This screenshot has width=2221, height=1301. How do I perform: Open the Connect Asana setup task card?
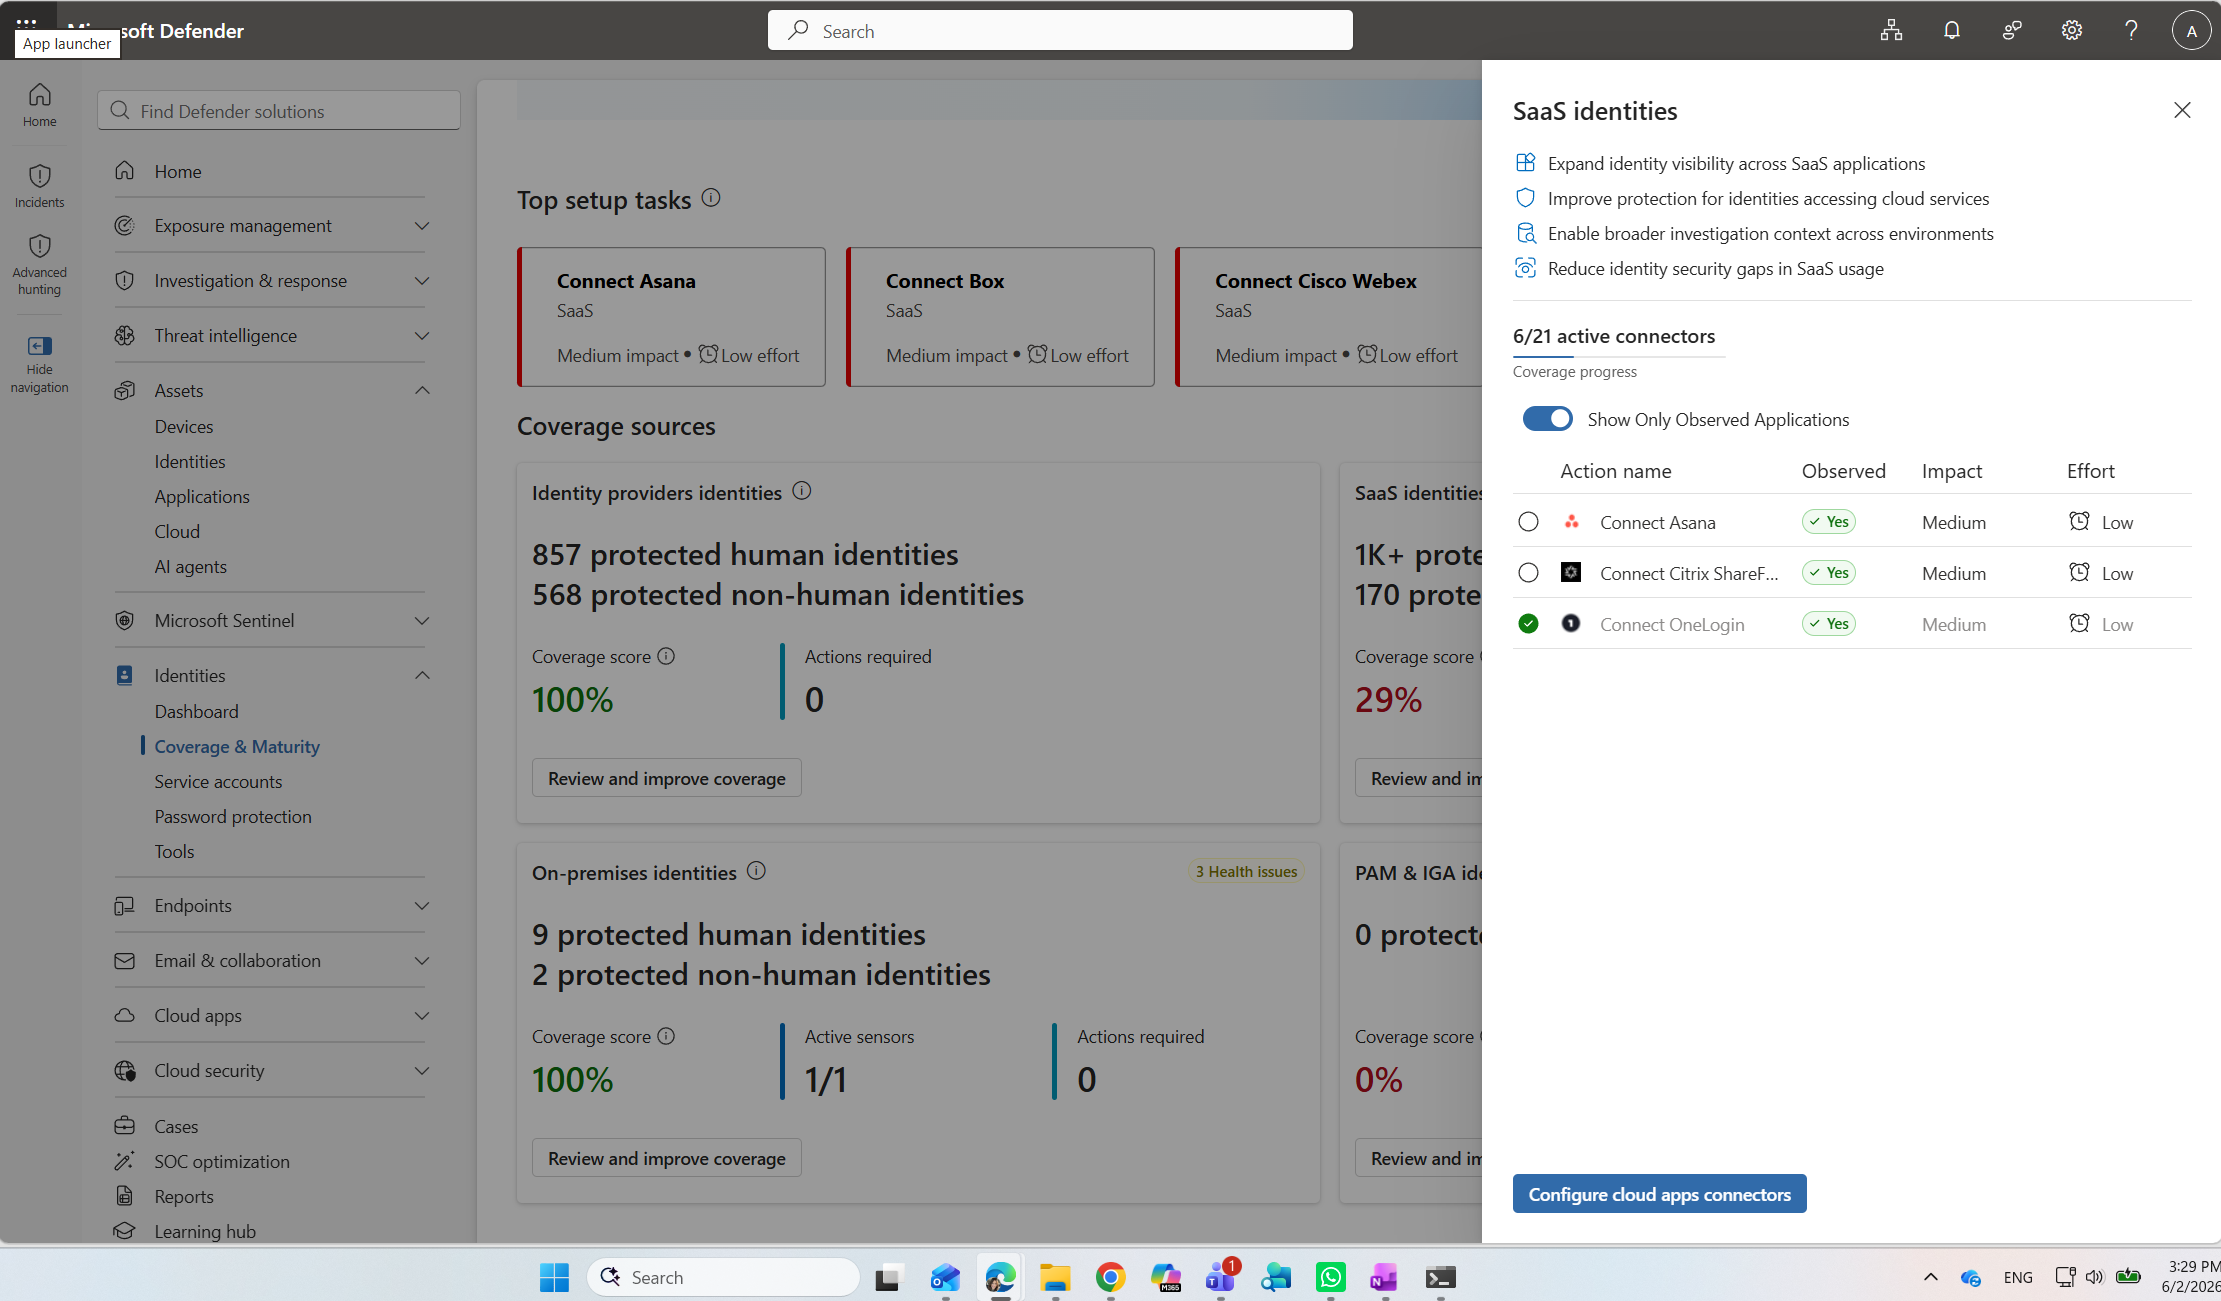(x=671, y=317)
